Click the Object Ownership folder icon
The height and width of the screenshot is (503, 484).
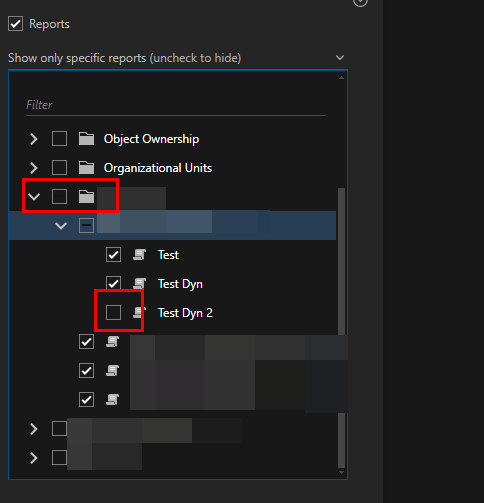pyautogui.click(x=86, y=139)
